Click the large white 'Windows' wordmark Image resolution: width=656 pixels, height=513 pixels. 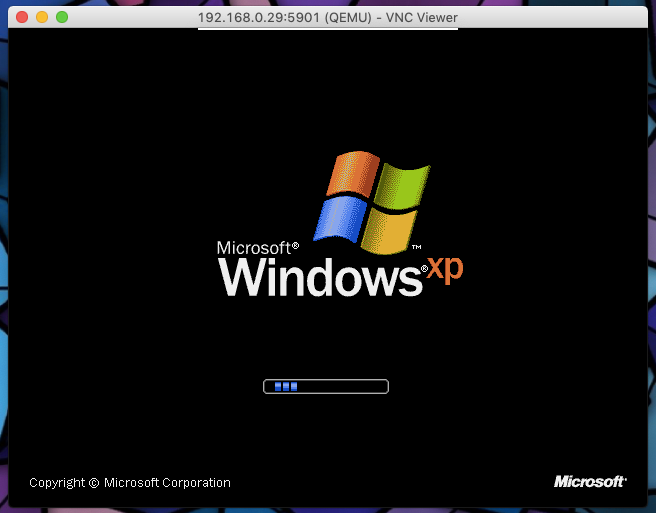coord(320,277)
